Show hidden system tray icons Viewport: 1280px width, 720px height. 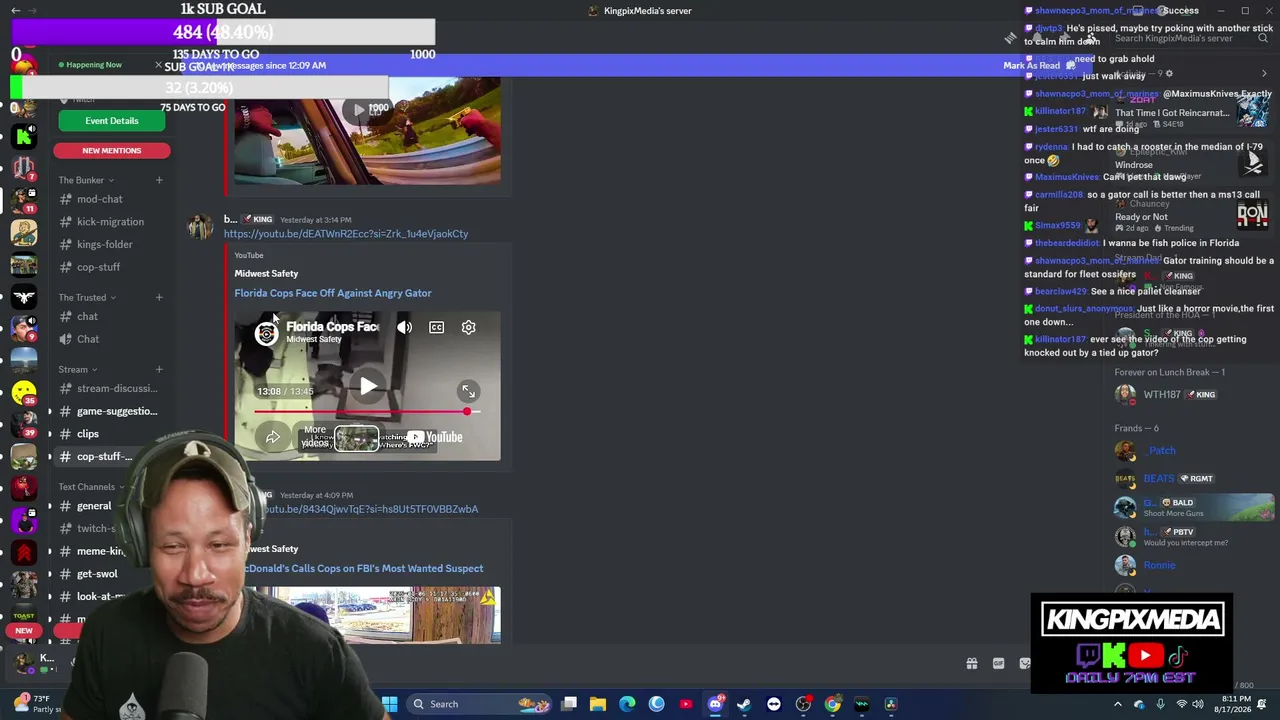coord(1118,704)
